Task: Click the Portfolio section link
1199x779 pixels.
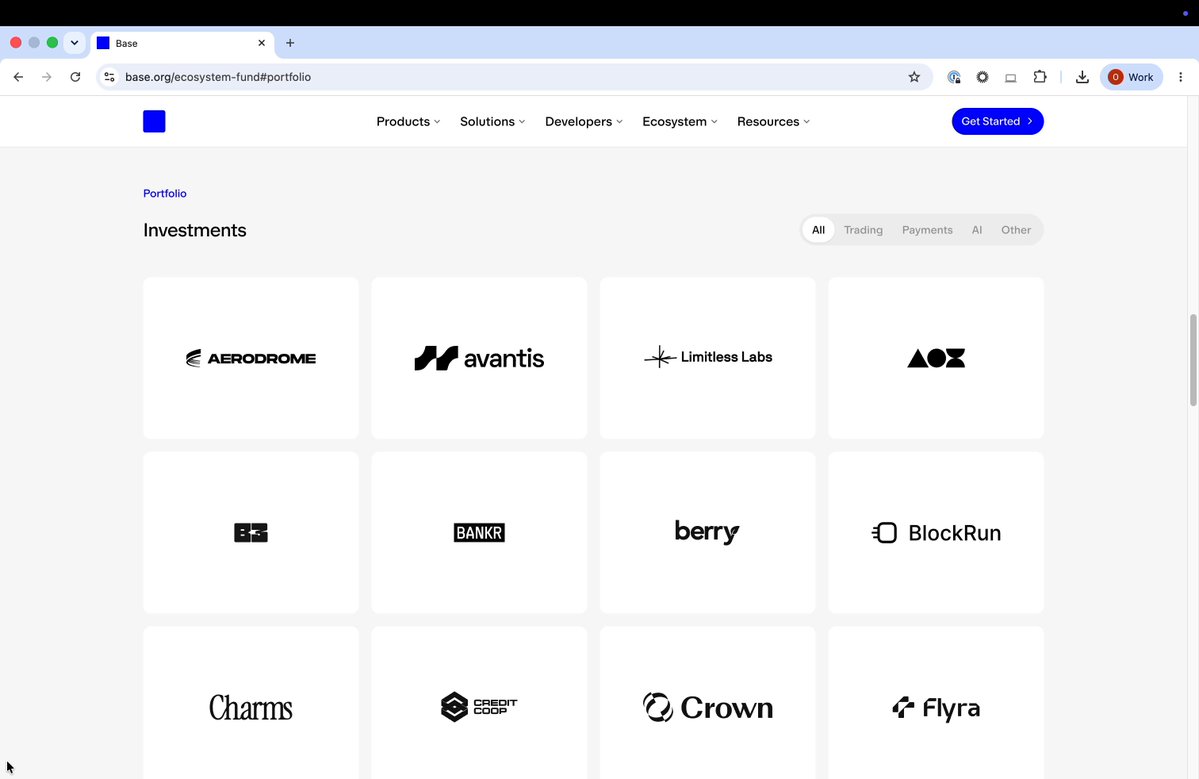Action: coord(164,193)
